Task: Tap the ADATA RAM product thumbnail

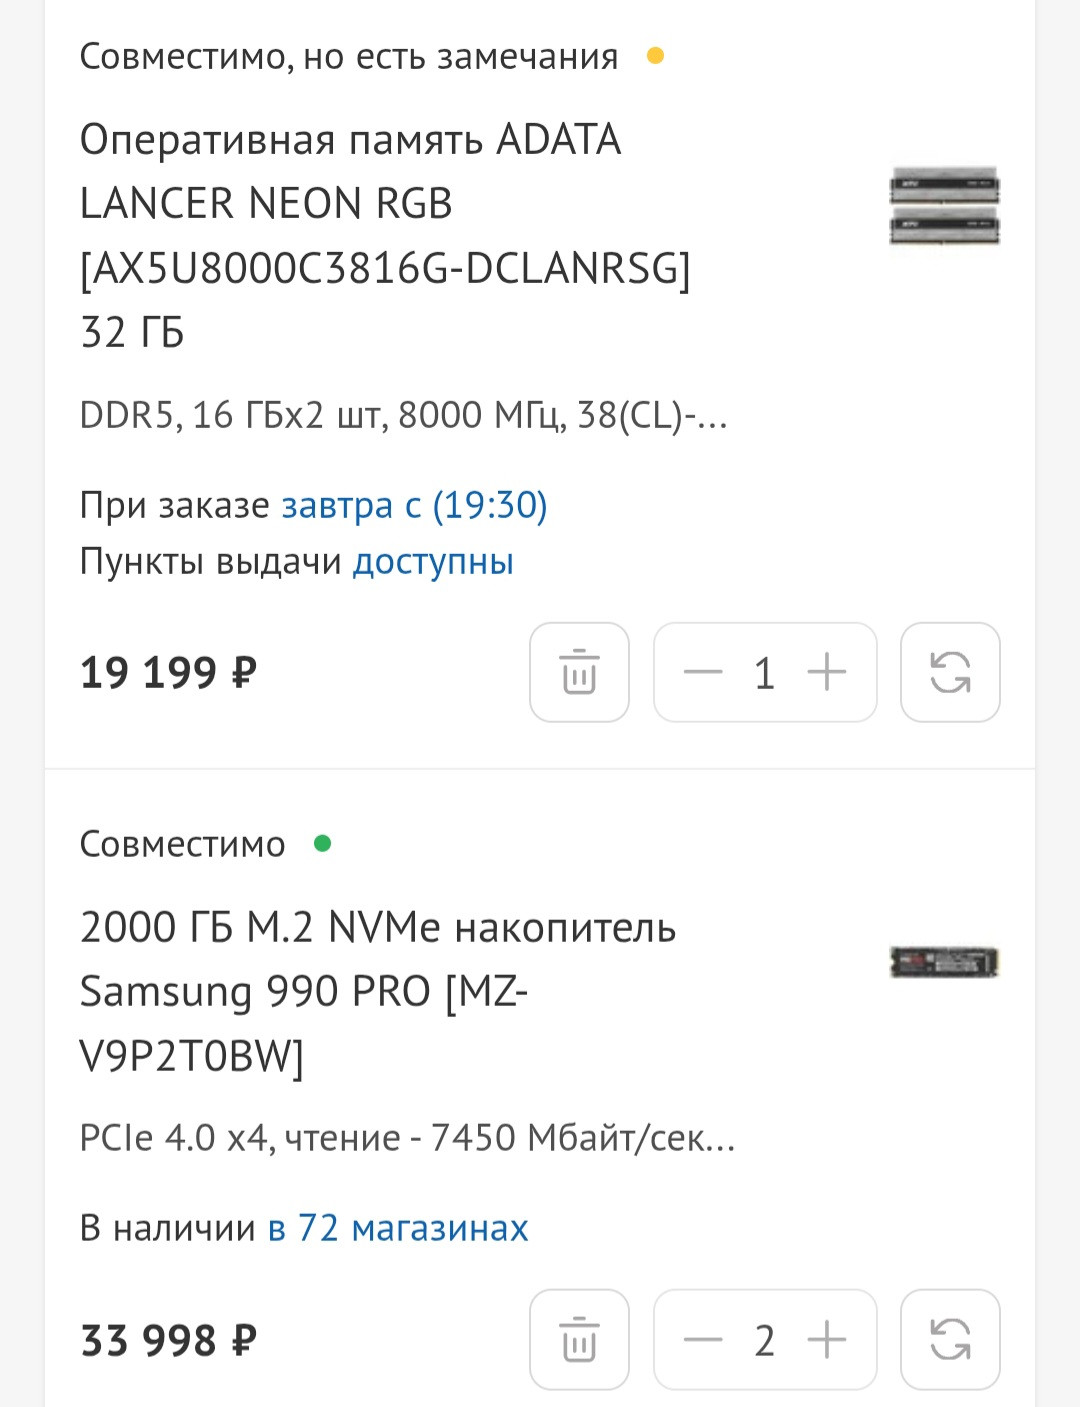Action: [945, 206]
